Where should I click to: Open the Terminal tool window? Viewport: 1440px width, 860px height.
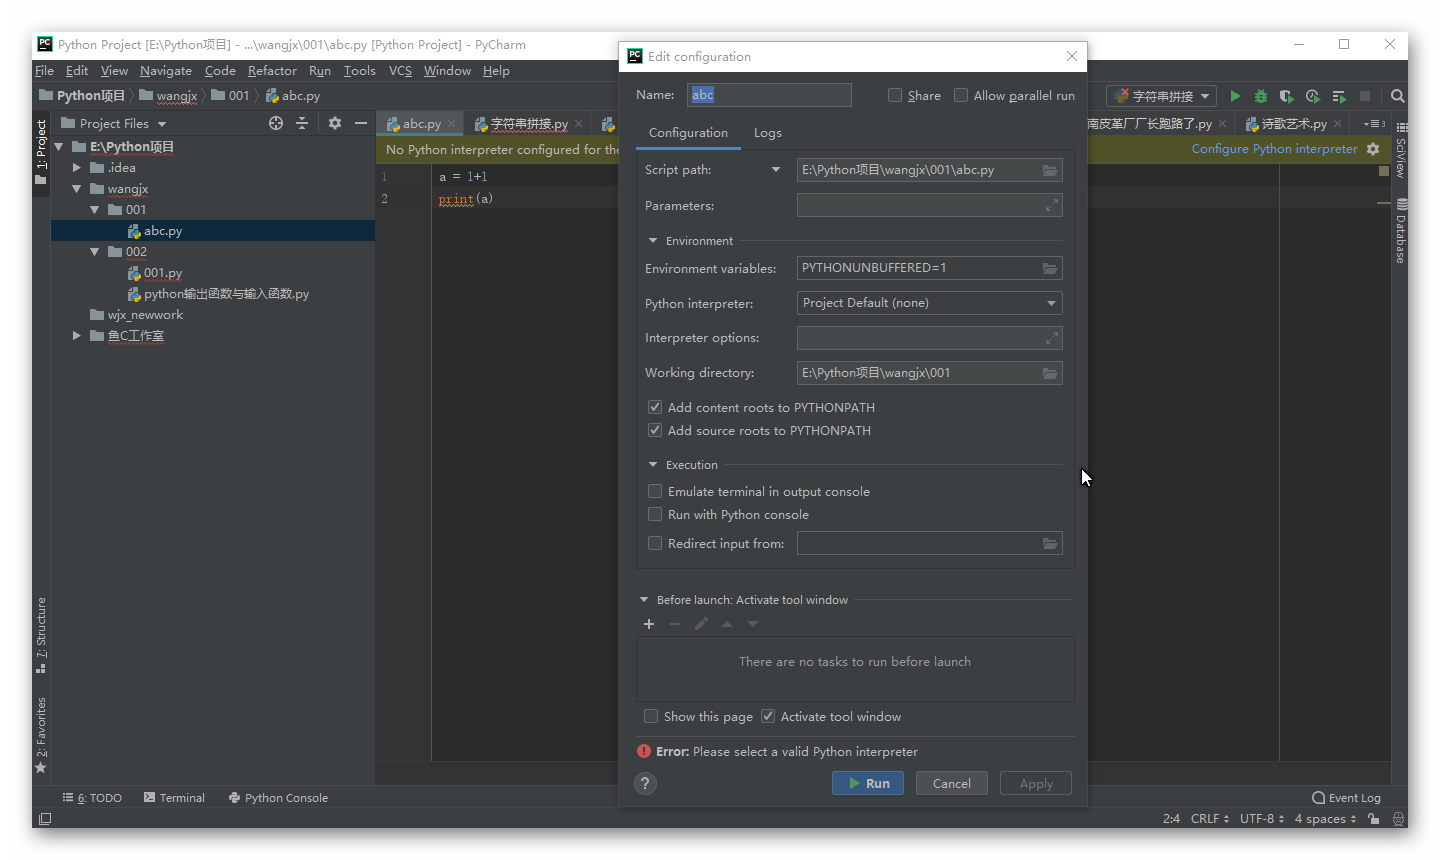[x=174, y=798]
